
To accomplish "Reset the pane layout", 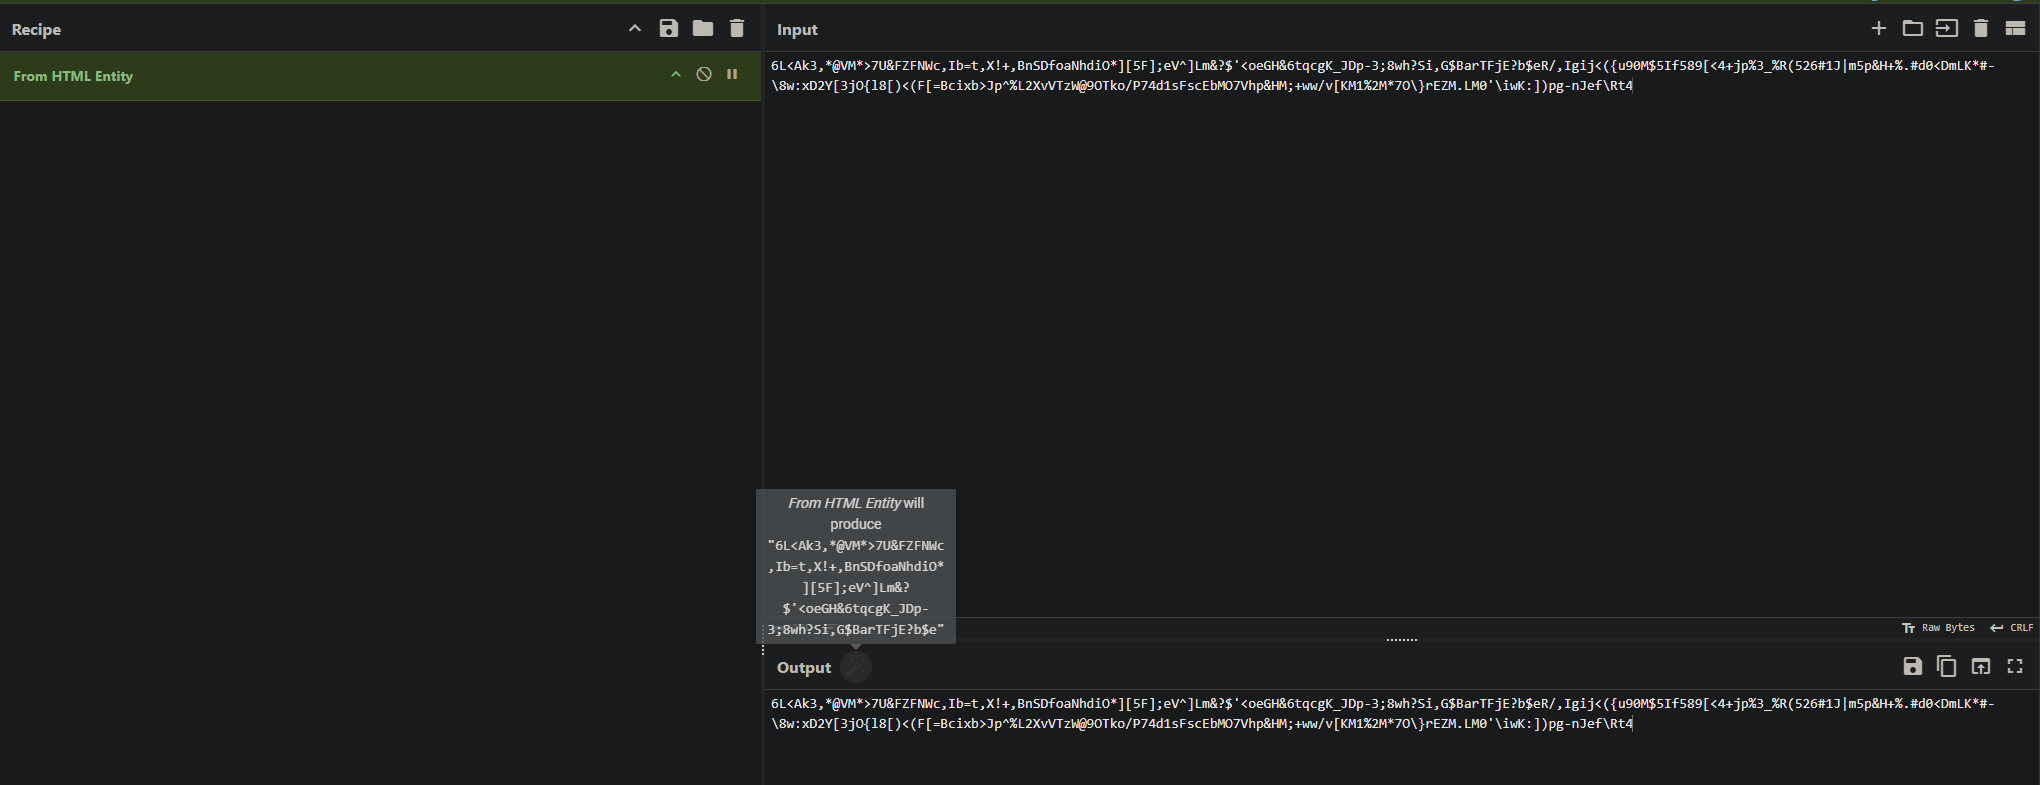I will 2015,29.
